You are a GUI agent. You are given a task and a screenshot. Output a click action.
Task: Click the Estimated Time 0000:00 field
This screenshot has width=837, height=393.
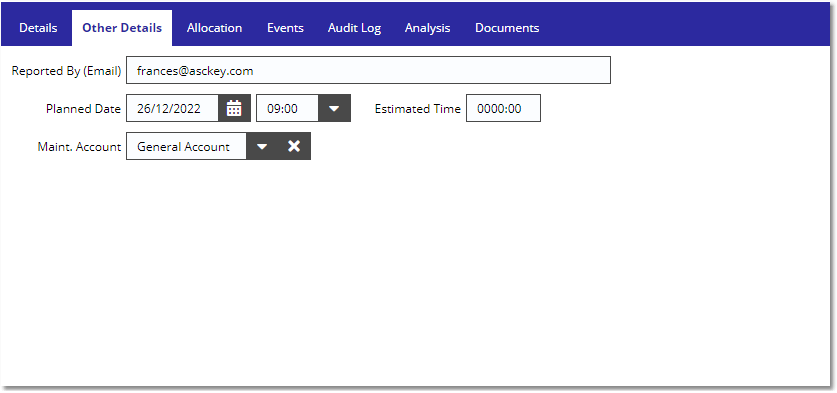(503, 108)
